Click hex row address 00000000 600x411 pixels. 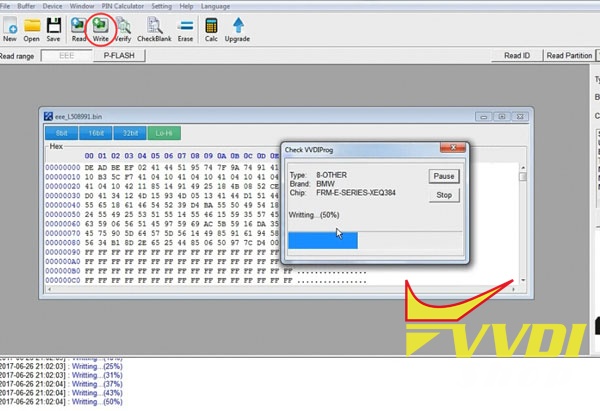coord(63,168)
